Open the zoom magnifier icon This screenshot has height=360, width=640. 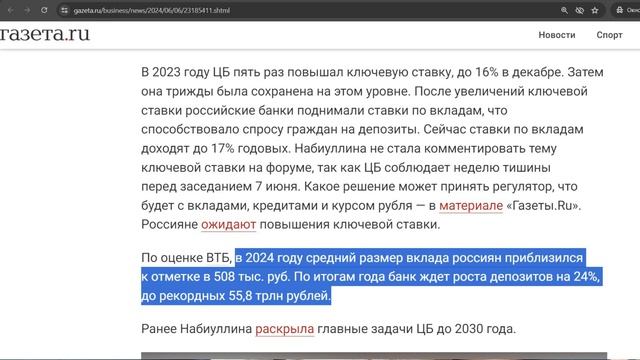(x=564, y=10)
